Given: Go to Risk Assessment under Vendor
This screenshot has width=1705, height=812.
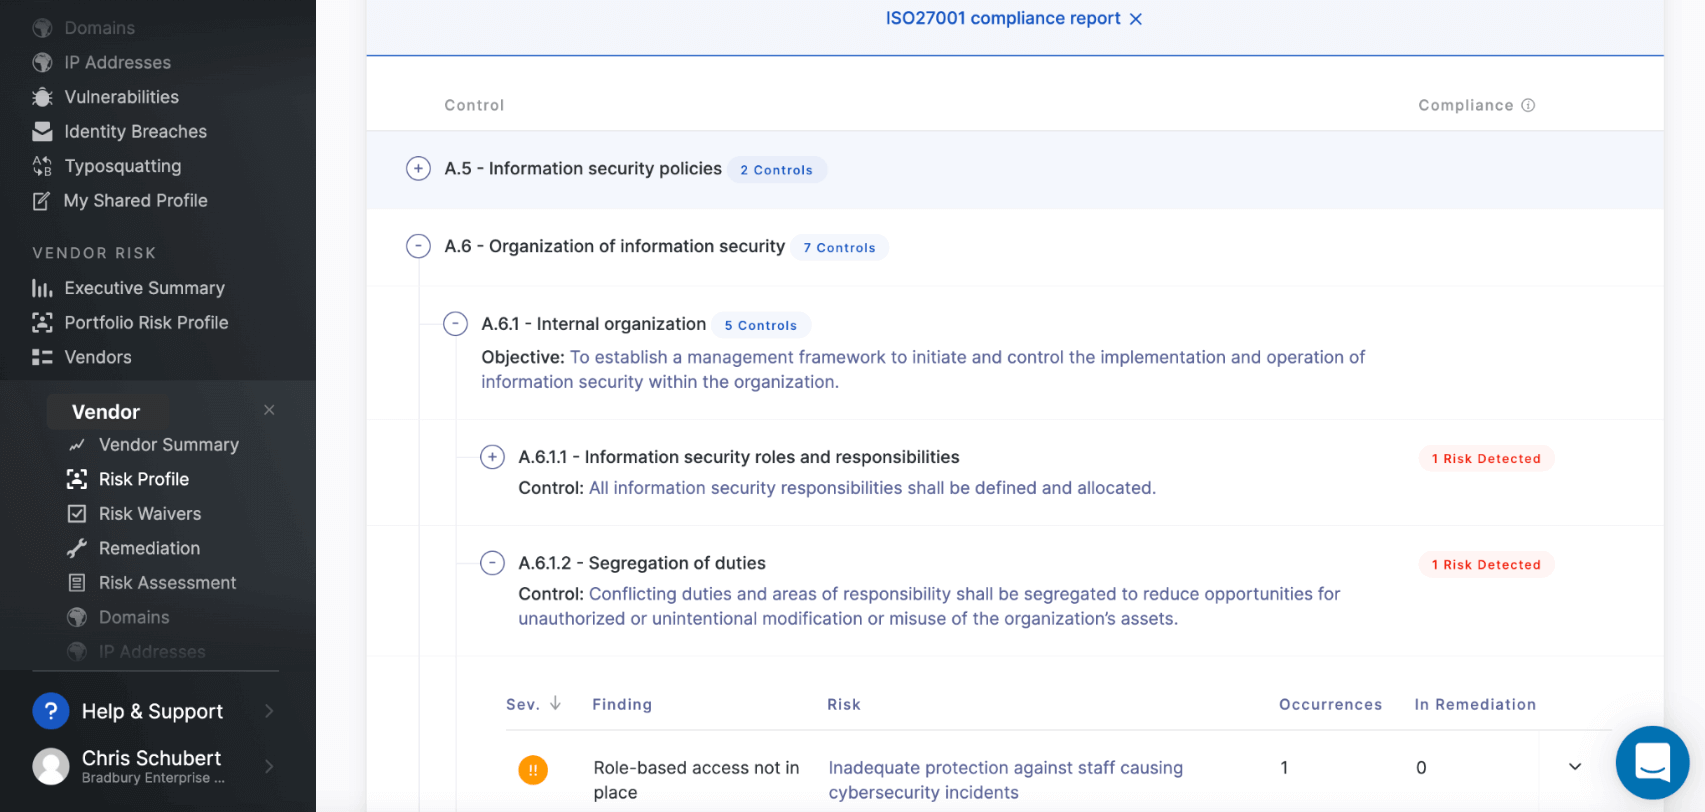Looking at the screenshot, I should coord(168,583).
